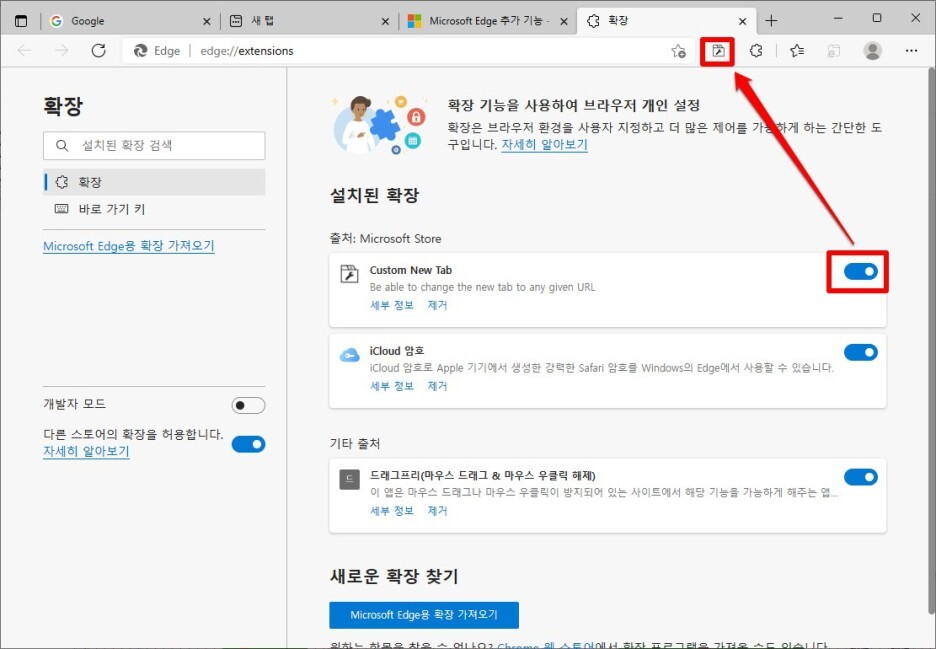The height and width of the screenshot is (649, 936).
Task: Click the 새로운 확장 찾기 heading
Action: 394,576
